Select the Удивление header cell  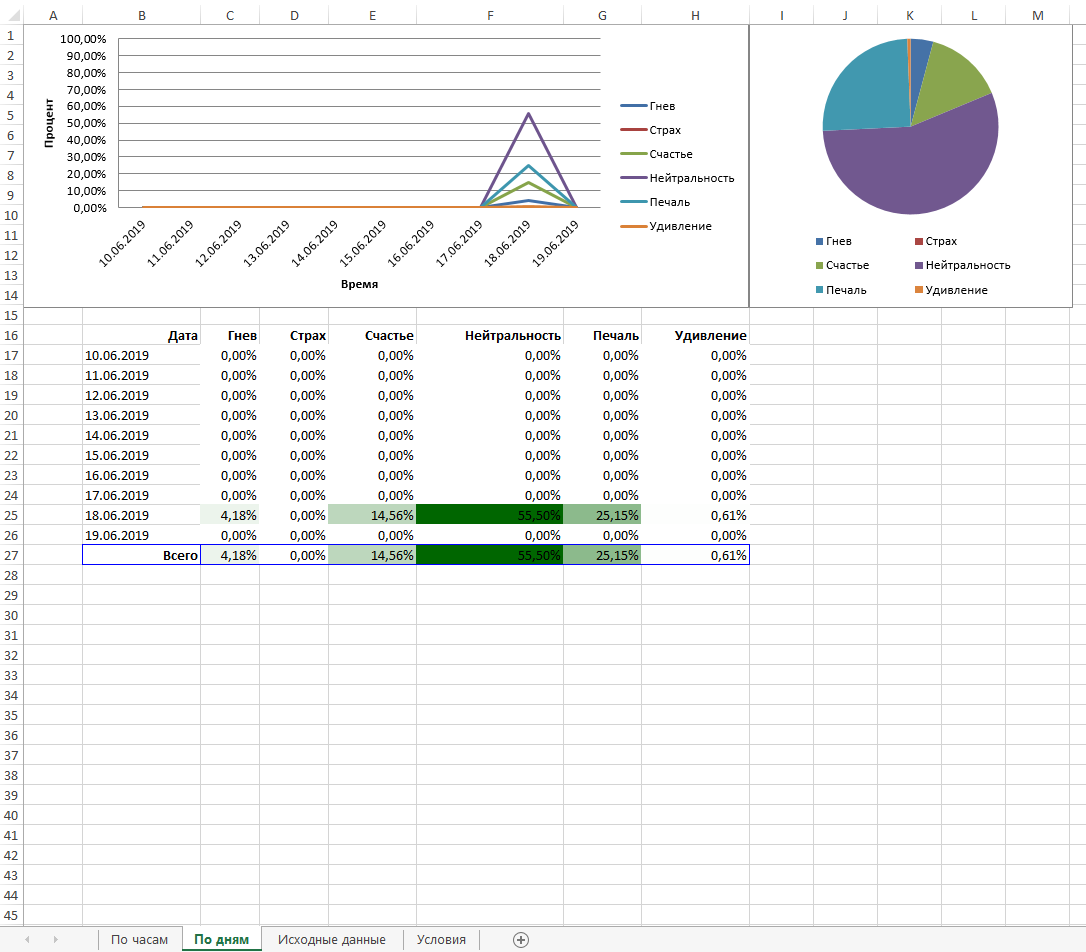[695, 336]
